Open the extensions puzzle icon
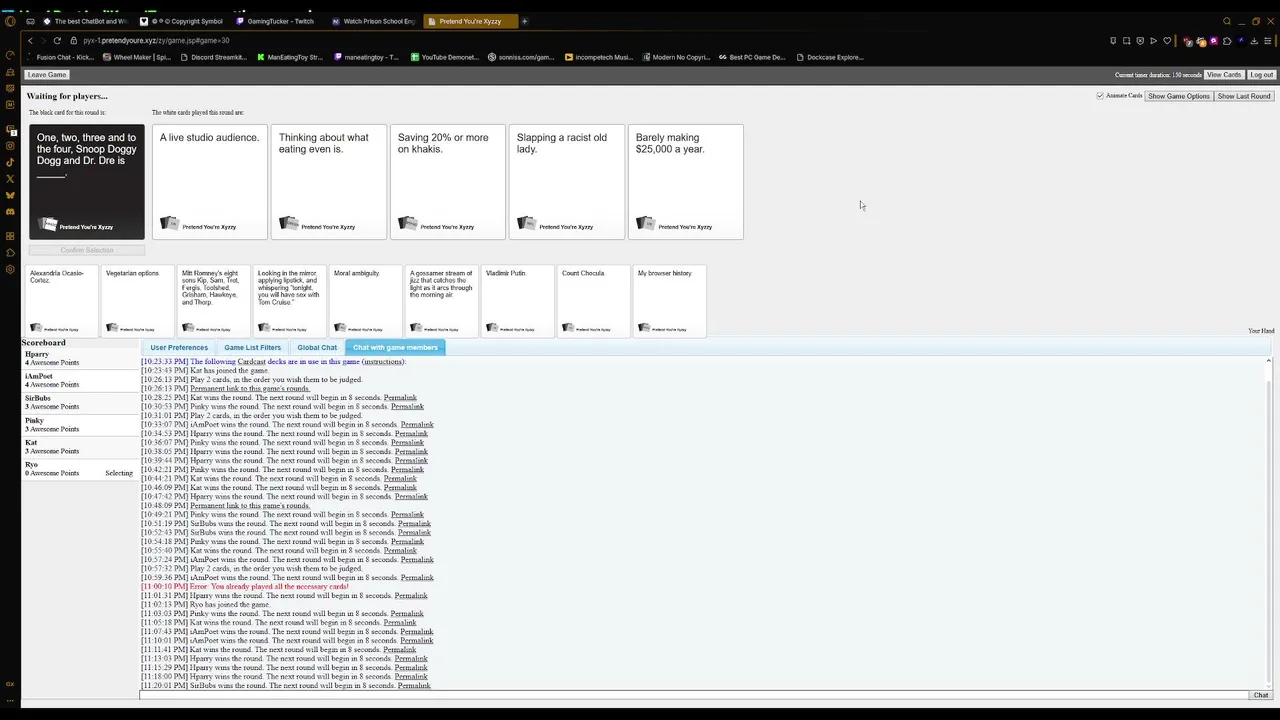The height and width of the screenshot is (720, 1280). [1227, 41]
